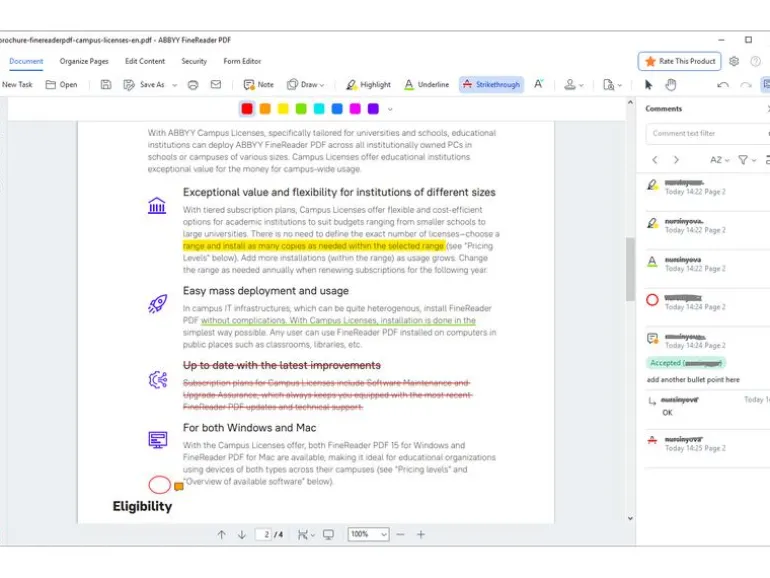The height and width of the screenshot is (578, 770).
Task: Pick the green color swatch
Action: (301, 109)
